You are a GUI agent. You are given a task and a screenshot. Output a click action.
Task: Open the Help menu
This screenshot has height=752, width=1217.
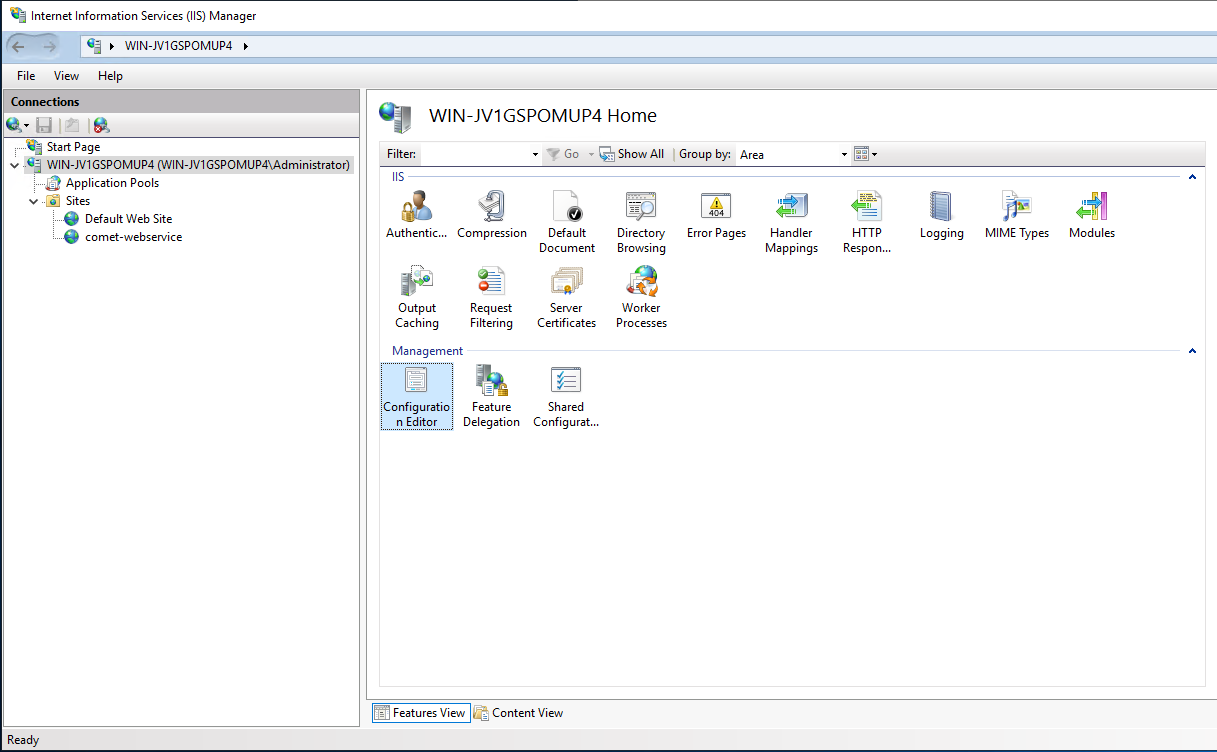tap(110, 76)
